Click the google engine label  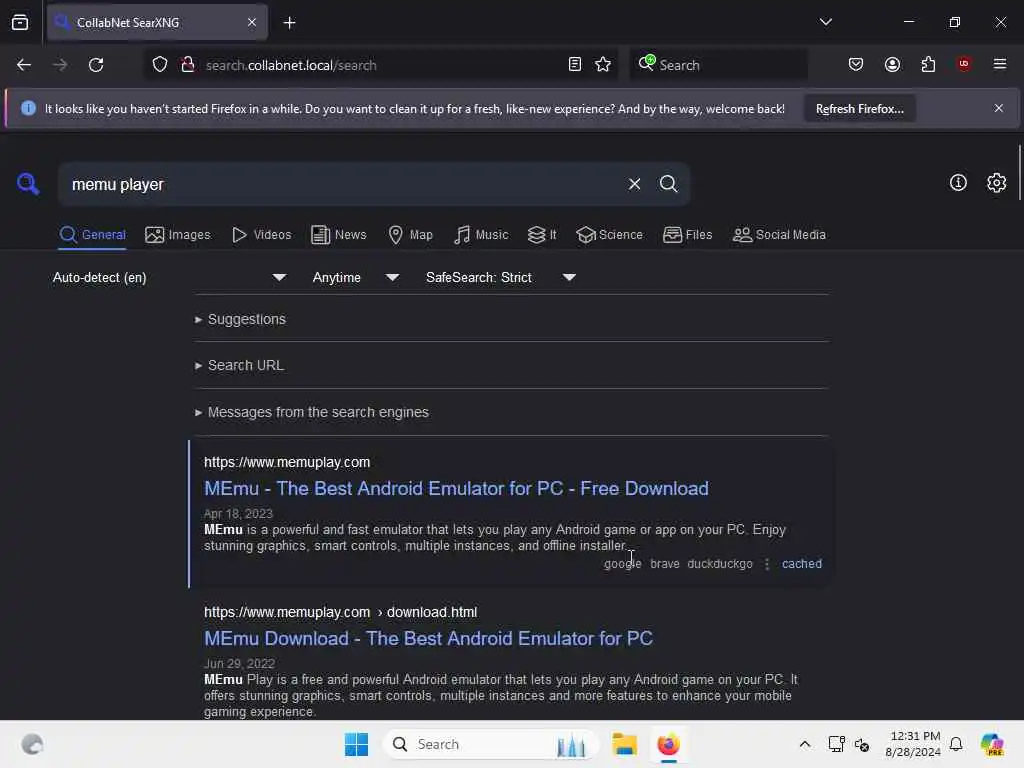tap(622, 564)
